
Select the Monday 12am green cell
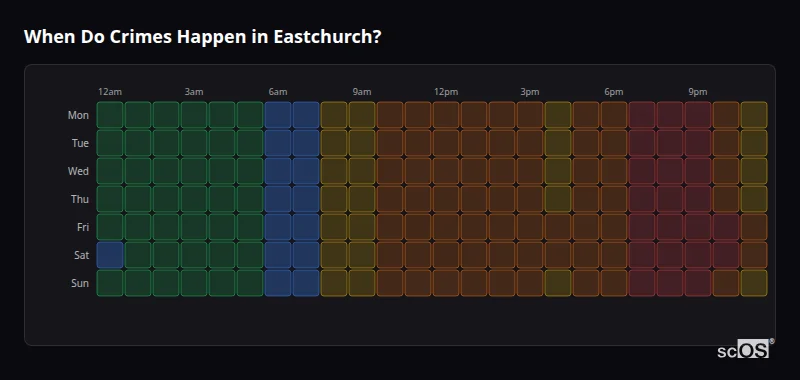(110, 115)
